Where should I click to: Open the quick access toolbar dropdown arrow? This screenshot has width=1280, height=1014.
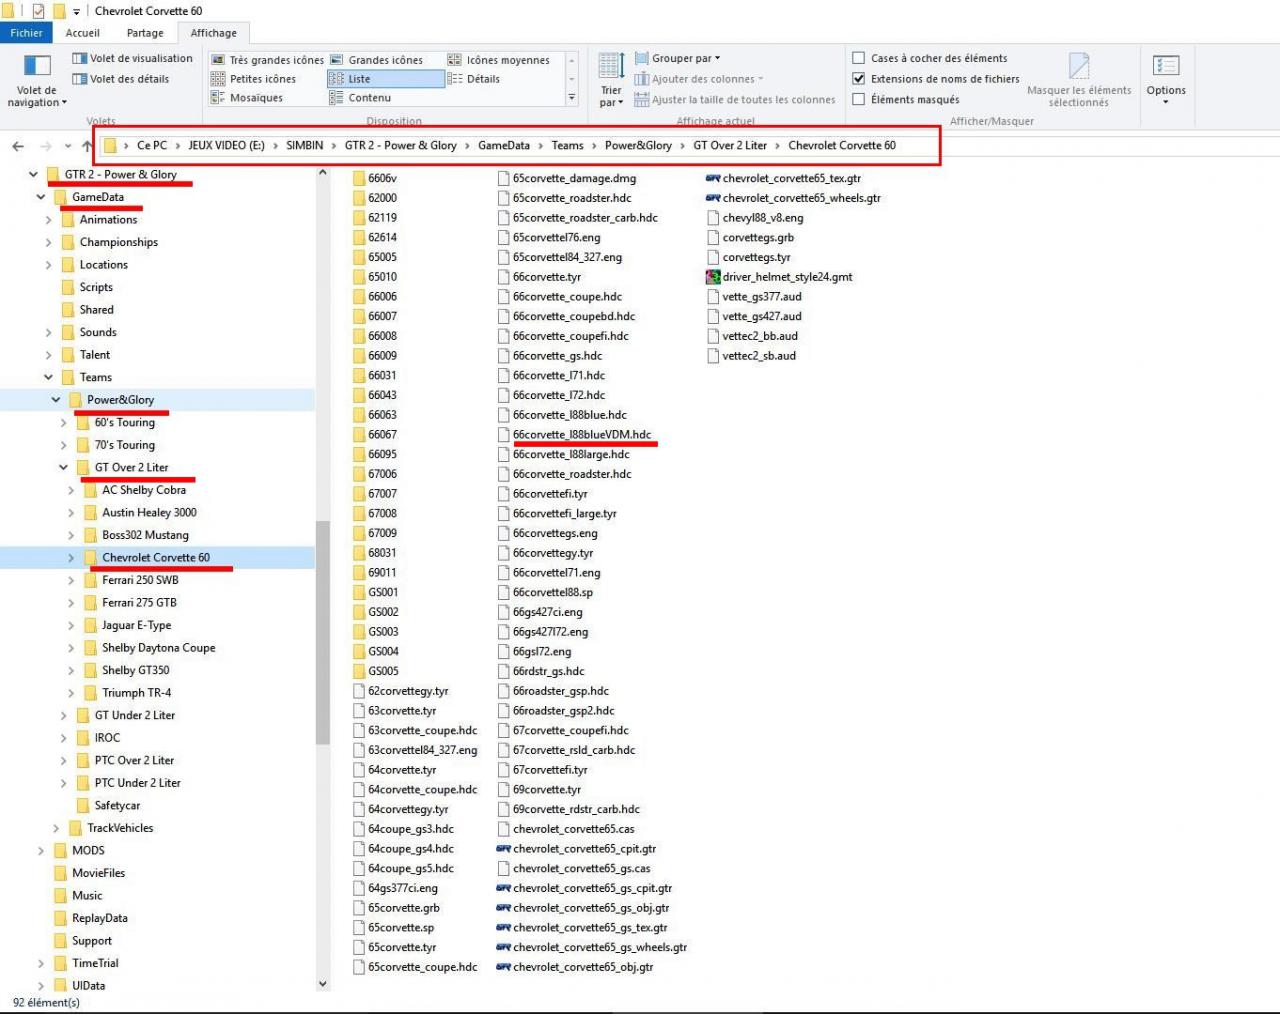[x=76, y=11]
